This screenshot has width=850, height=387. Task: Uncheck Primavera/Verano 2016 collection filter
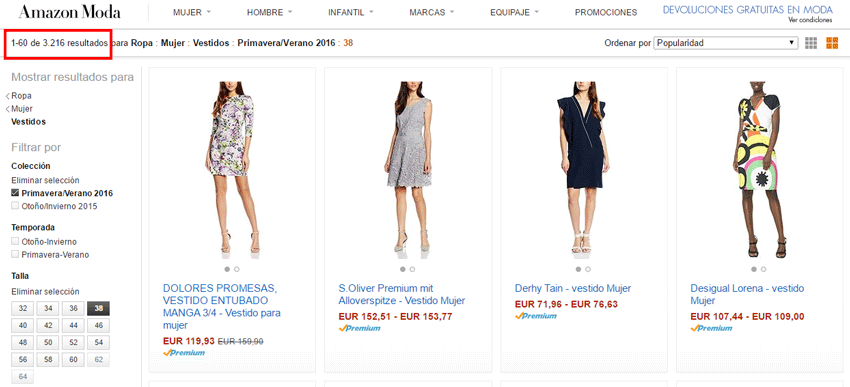click(15, 193)
